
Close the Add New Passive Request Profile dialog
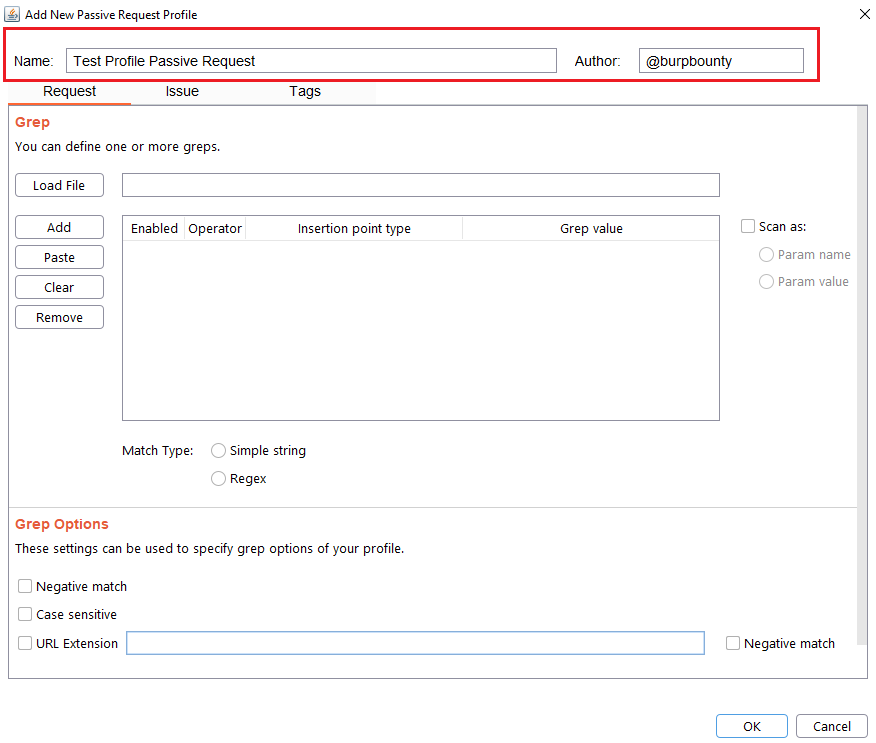(x=864, y=14)
